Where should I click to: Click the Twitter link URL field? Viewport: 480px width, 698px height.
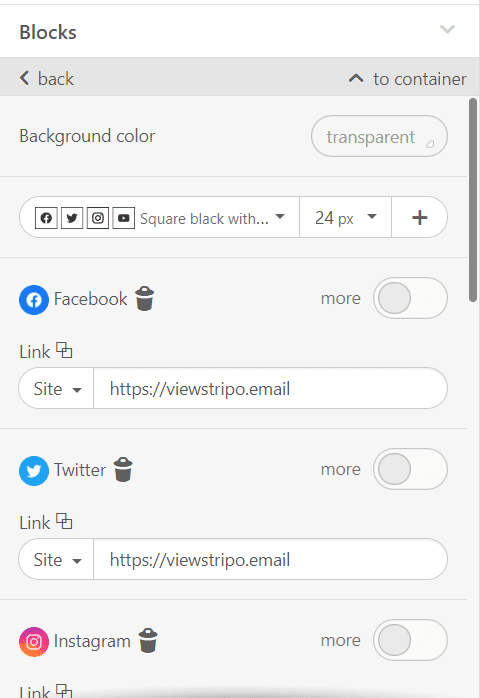(270, 560)
